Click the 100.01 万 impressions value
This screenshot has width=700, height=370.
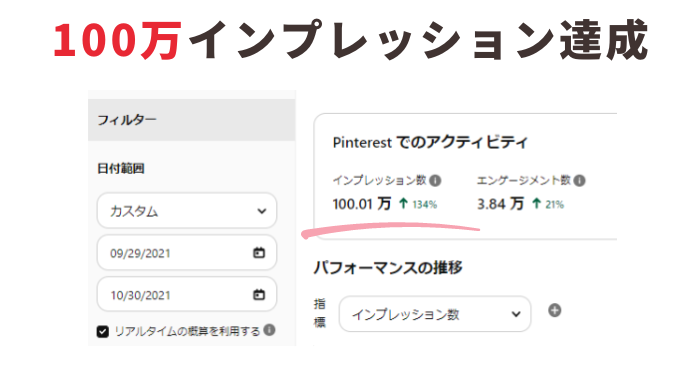click(x=362, y=204)
